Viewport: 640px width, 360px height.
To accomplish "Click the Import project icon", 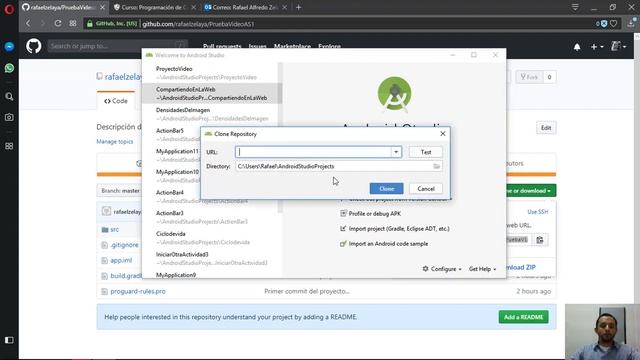I will (343, 229).
